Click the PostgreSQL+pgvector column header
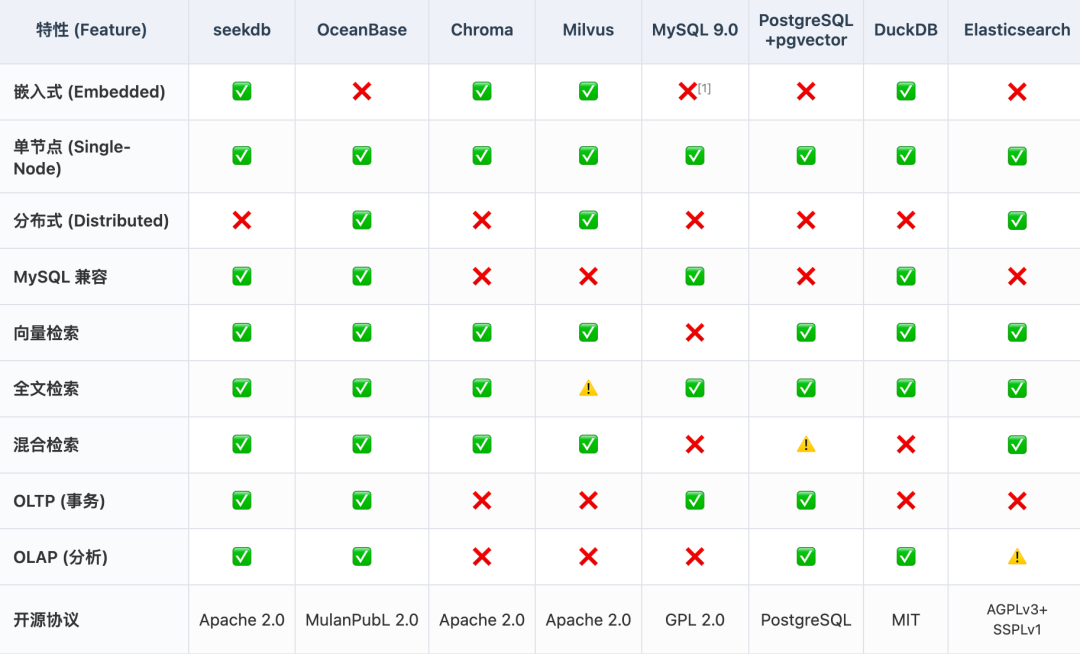Screen dimensions: 1080x654 tap(805, 30)
